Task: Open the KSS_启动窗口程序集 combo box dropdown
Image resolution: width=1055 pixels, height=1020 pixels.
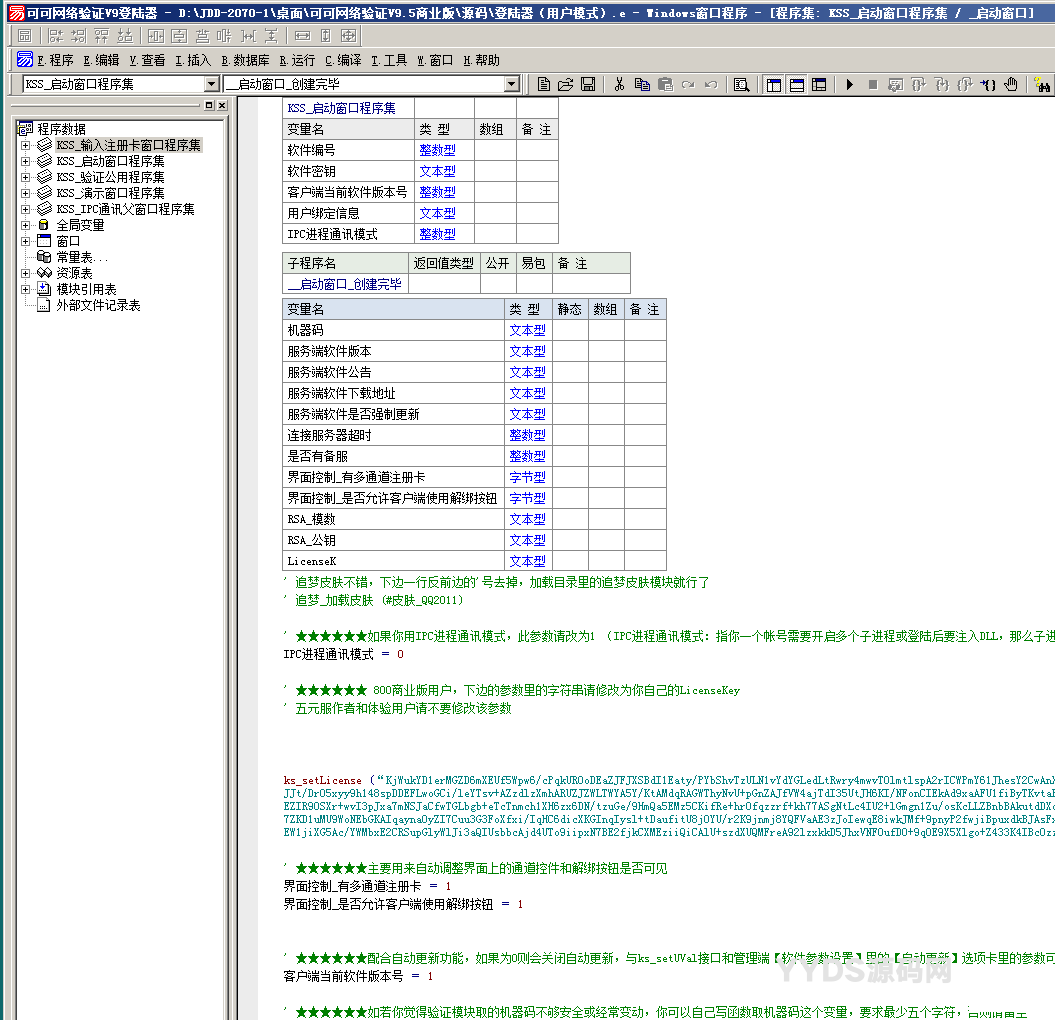Action: 211,84
